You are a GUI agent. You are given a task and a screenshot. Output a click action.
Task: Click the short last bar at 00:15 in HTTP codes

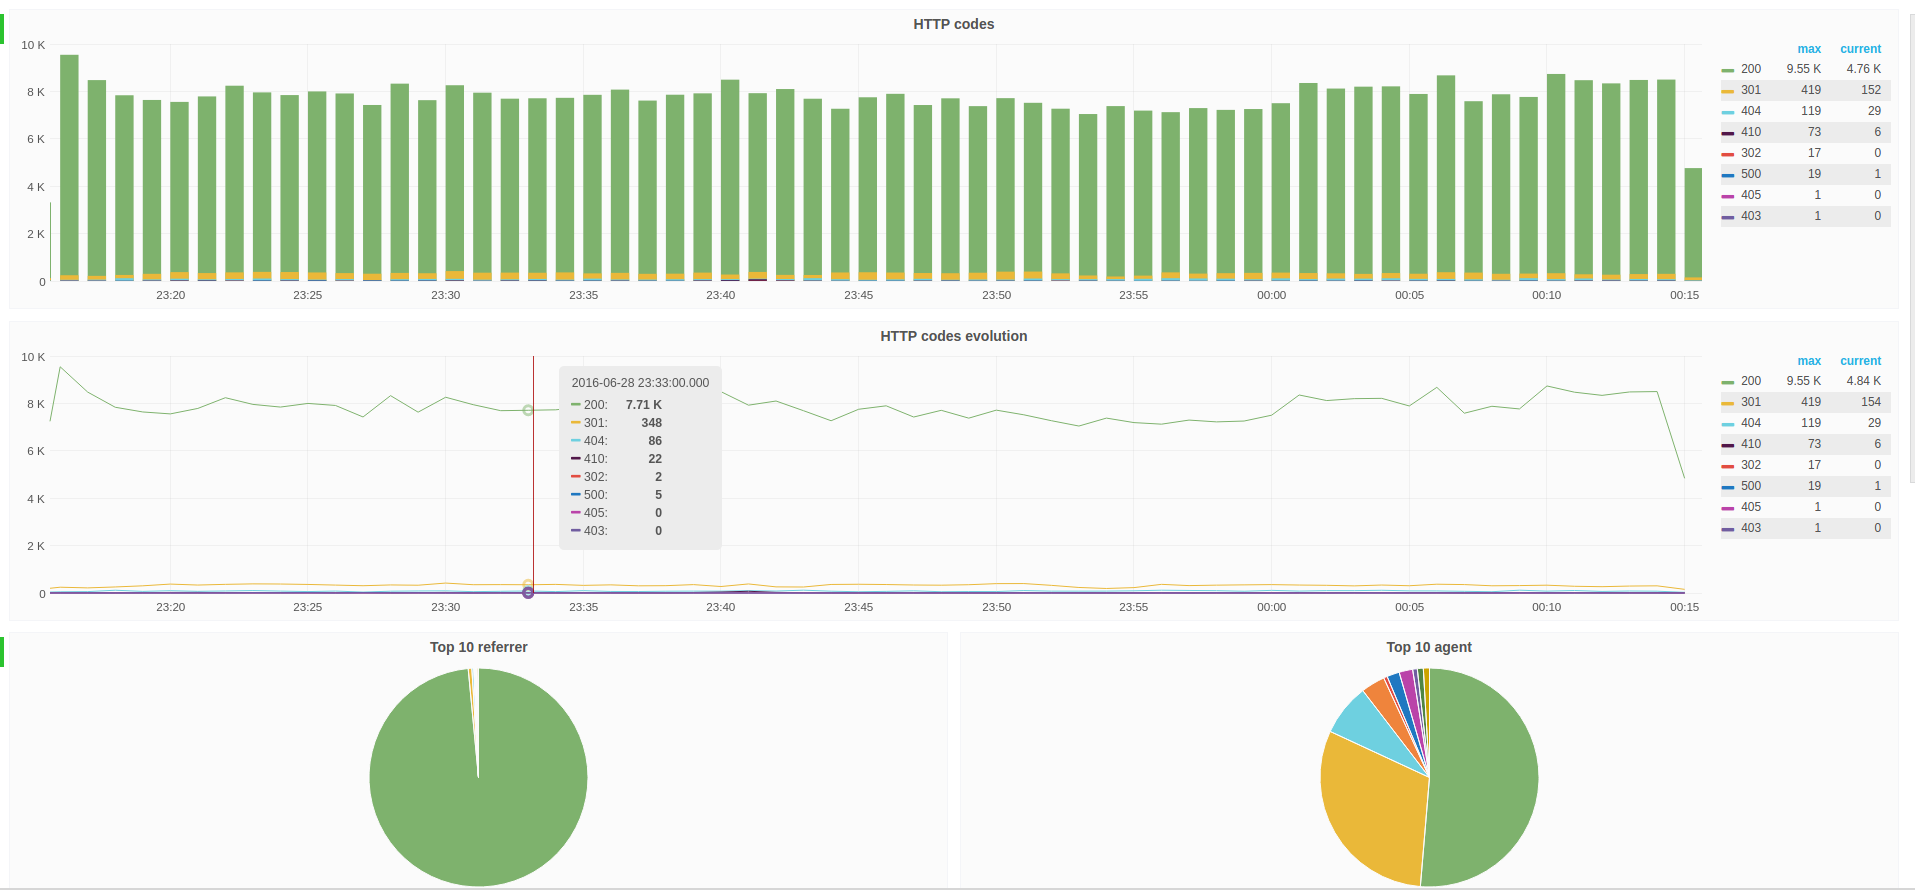[1692, 224]
